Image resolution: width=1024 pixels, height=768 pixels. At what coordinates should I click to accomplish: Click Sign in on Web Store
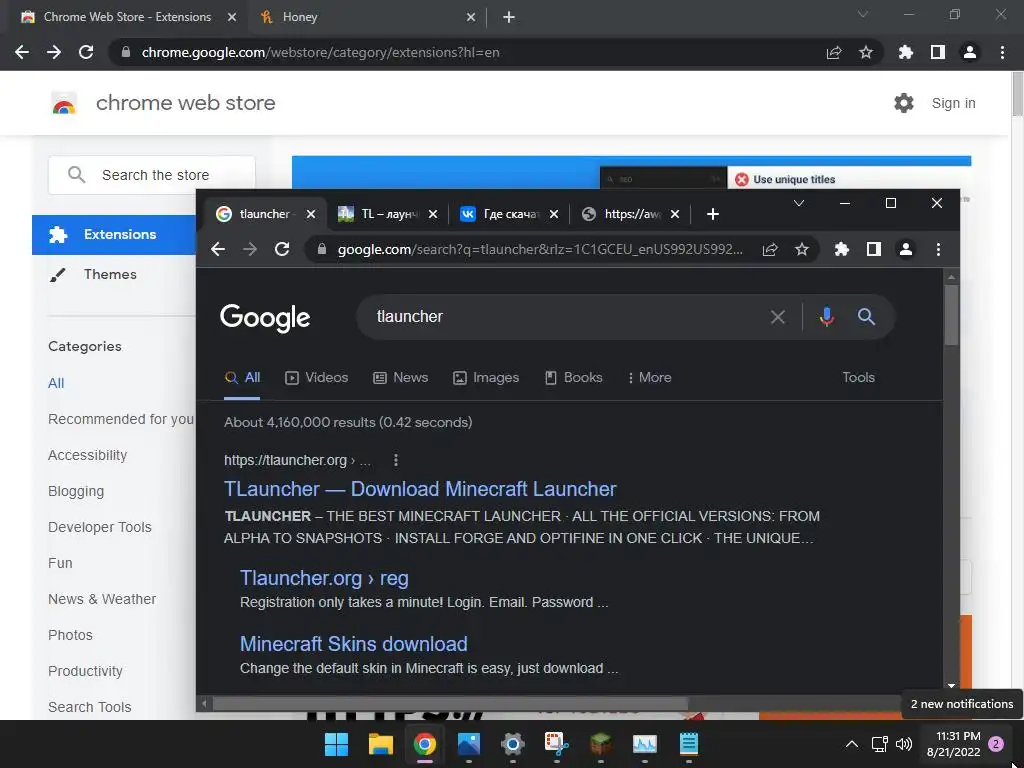[x=953, y=103]
